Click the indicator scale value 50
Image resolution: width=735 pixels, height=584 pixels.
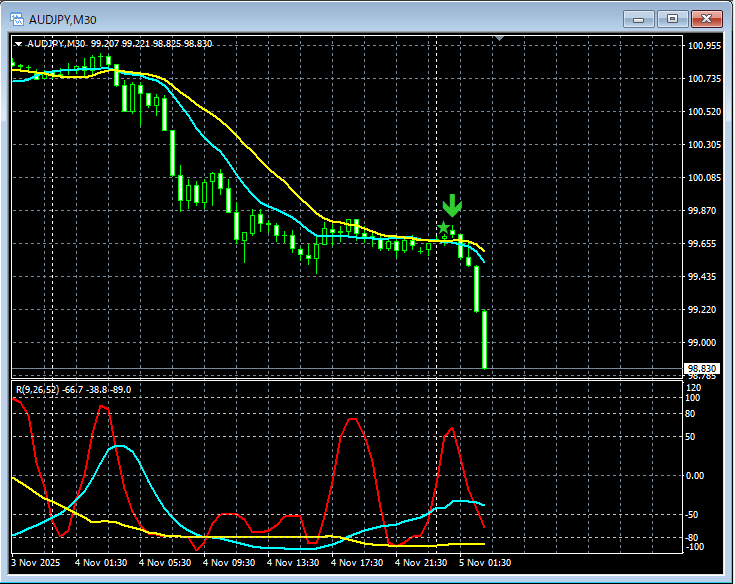tap(690, 436)
